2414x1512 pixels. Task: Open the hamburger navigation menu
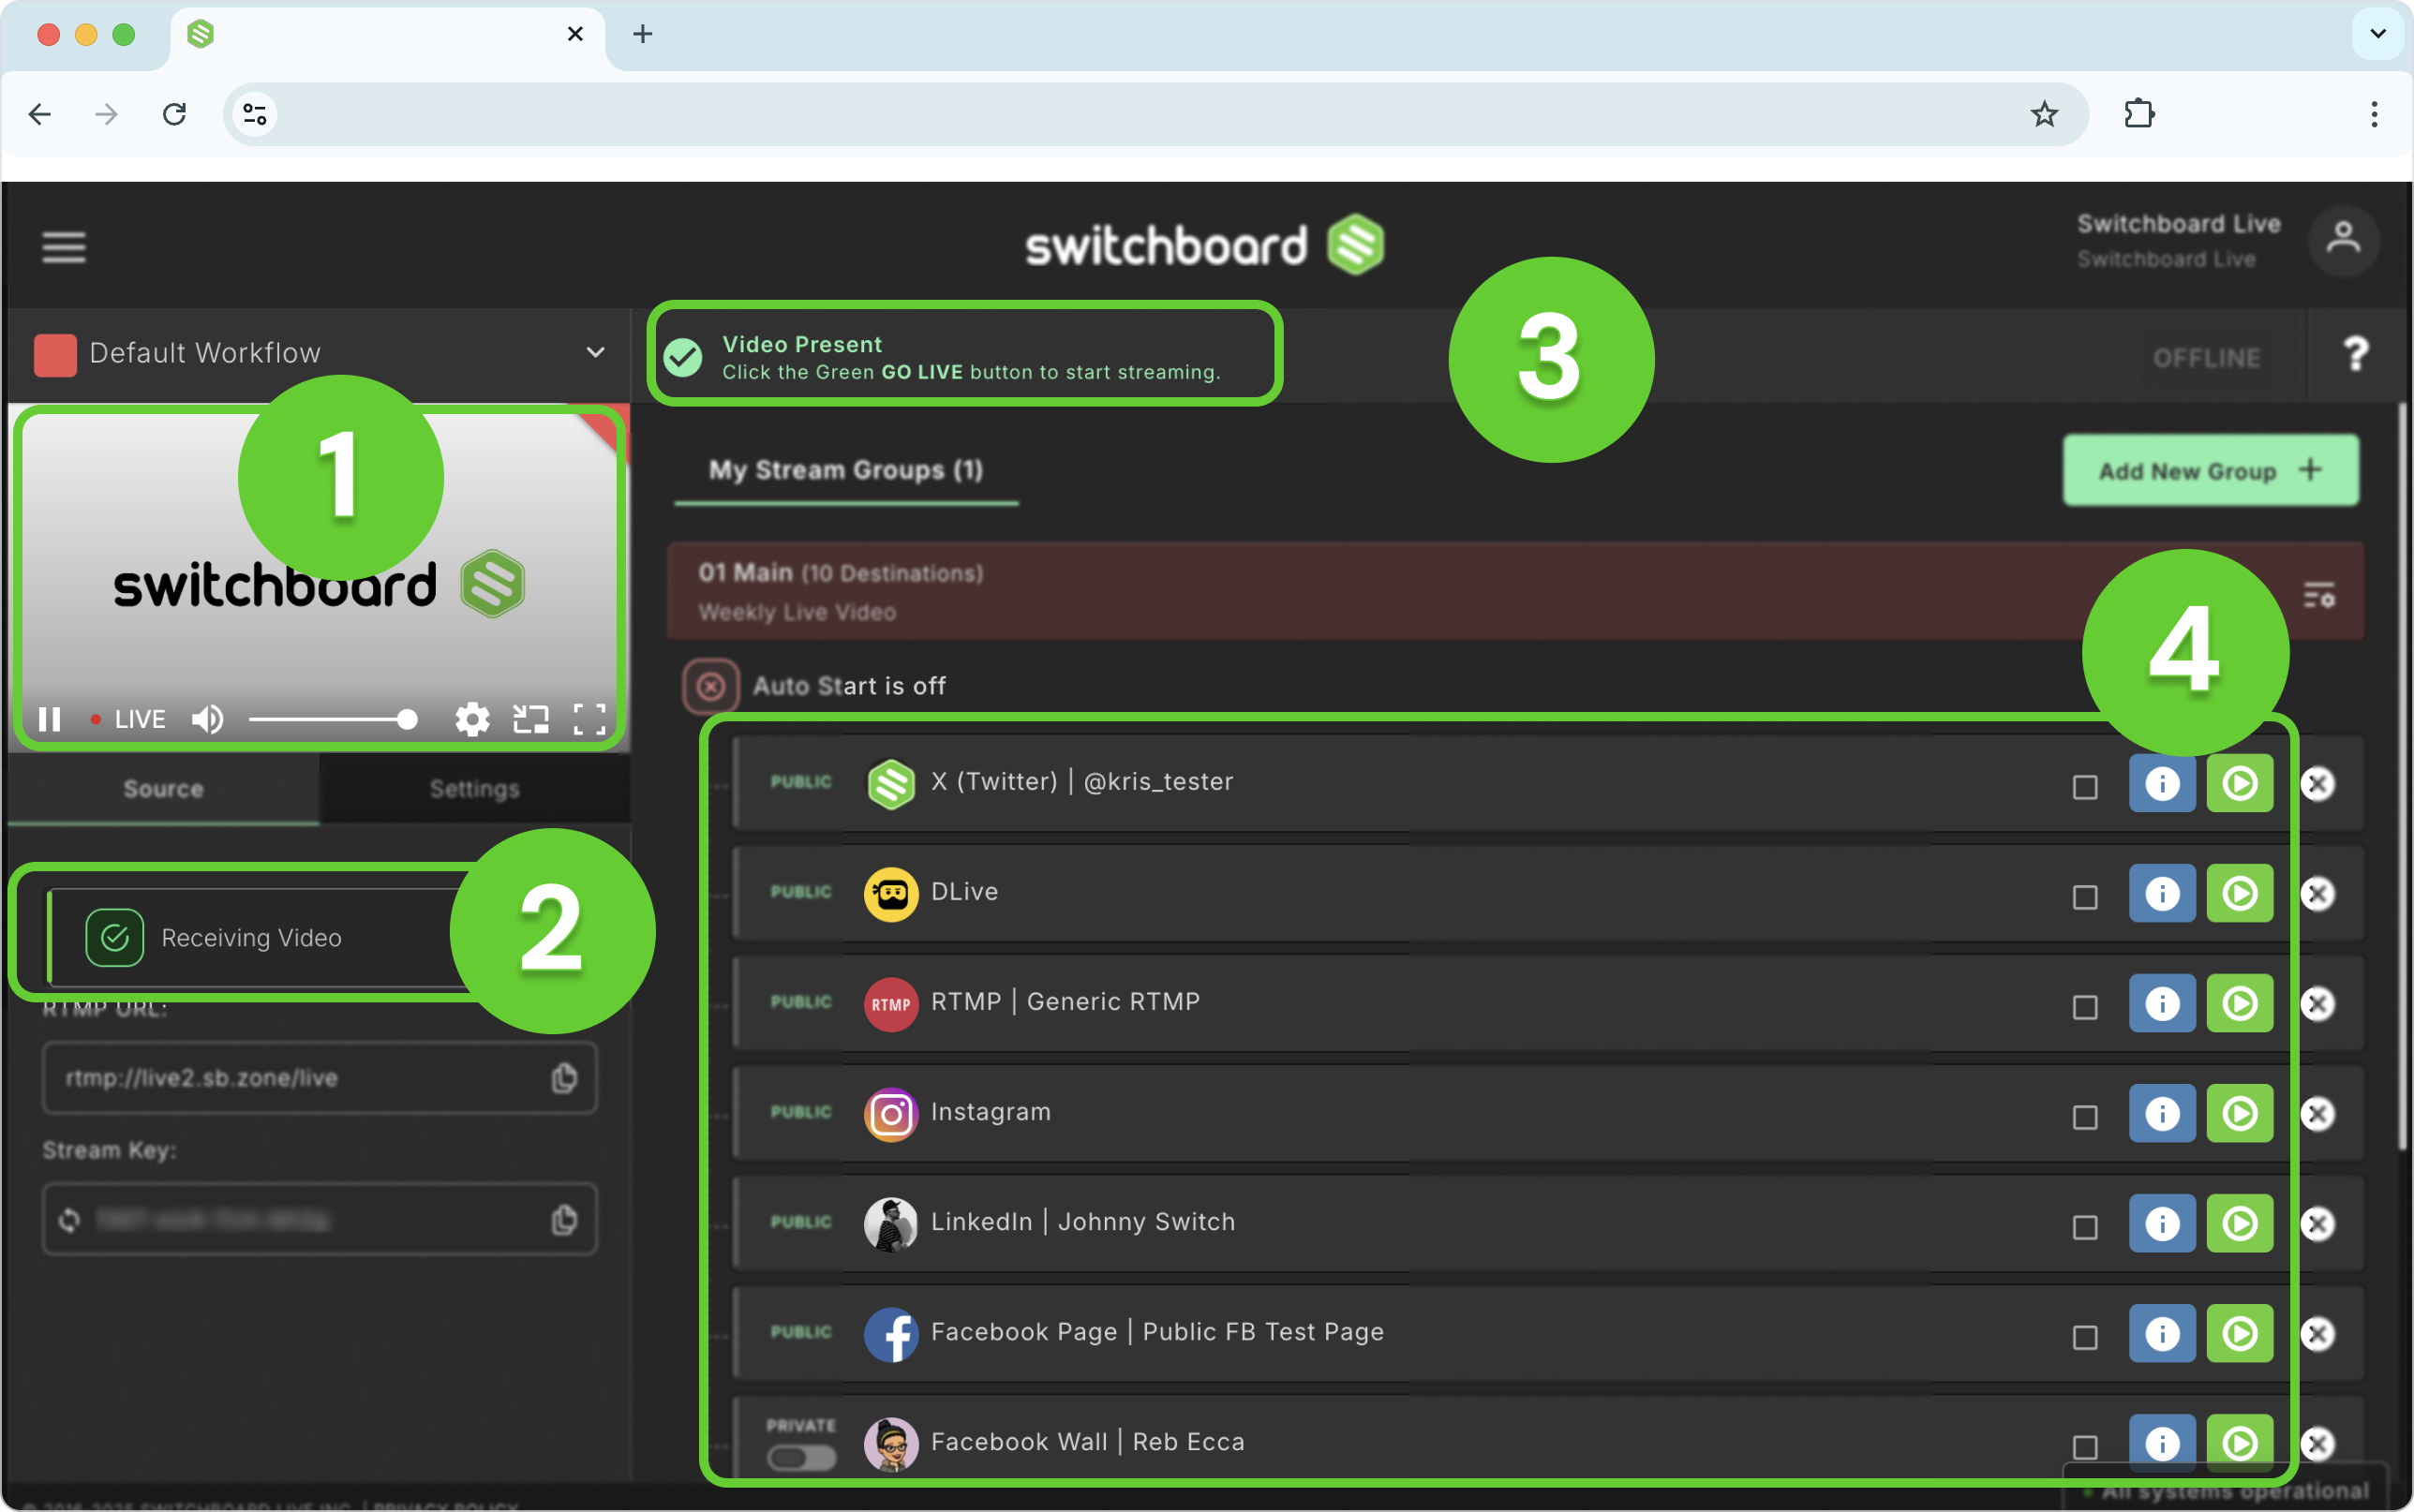tap(64, 246)
